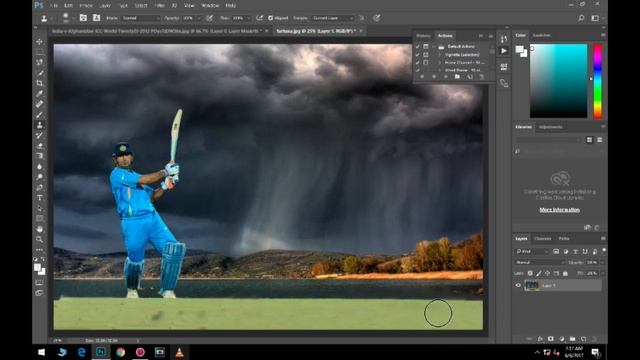Image resolution: width=640 pixels, height=360 pixels.
Task: Select the Lasso tool
Action: pyautogui.click(x=40, y=62)
